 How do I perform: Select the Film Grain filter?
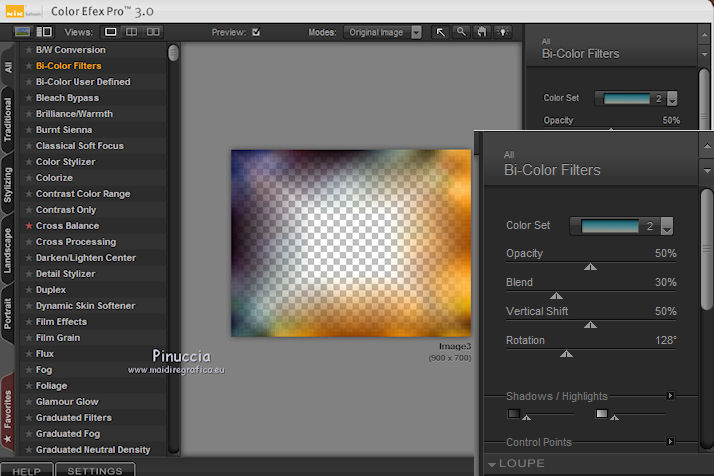click(x=58, y=338)
